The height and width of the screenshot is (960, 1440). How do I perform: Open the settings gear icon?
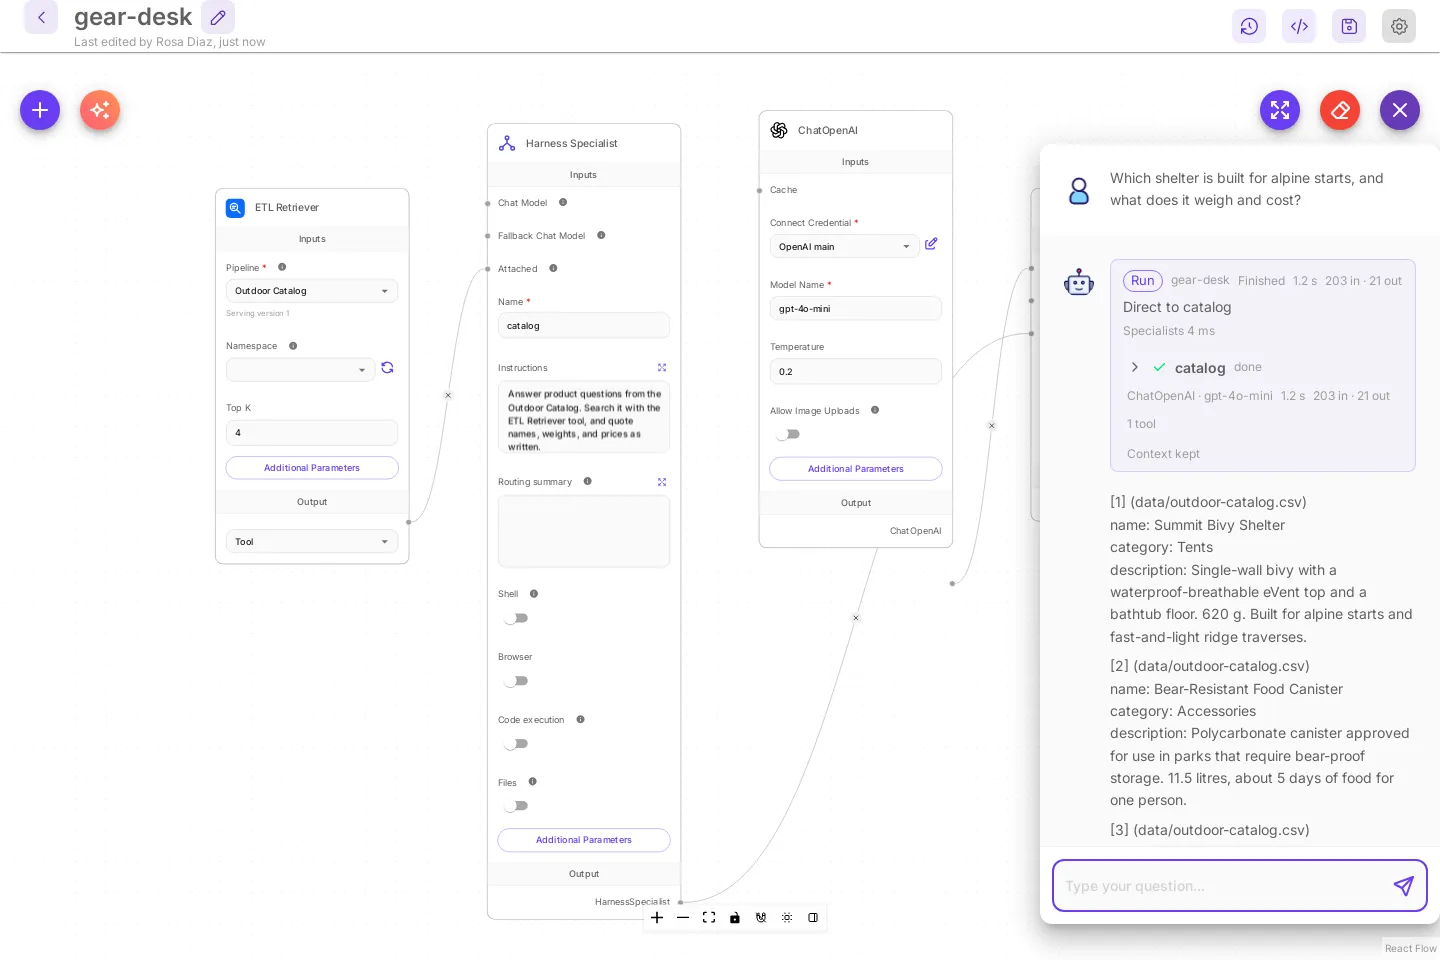click(1399, 26)
